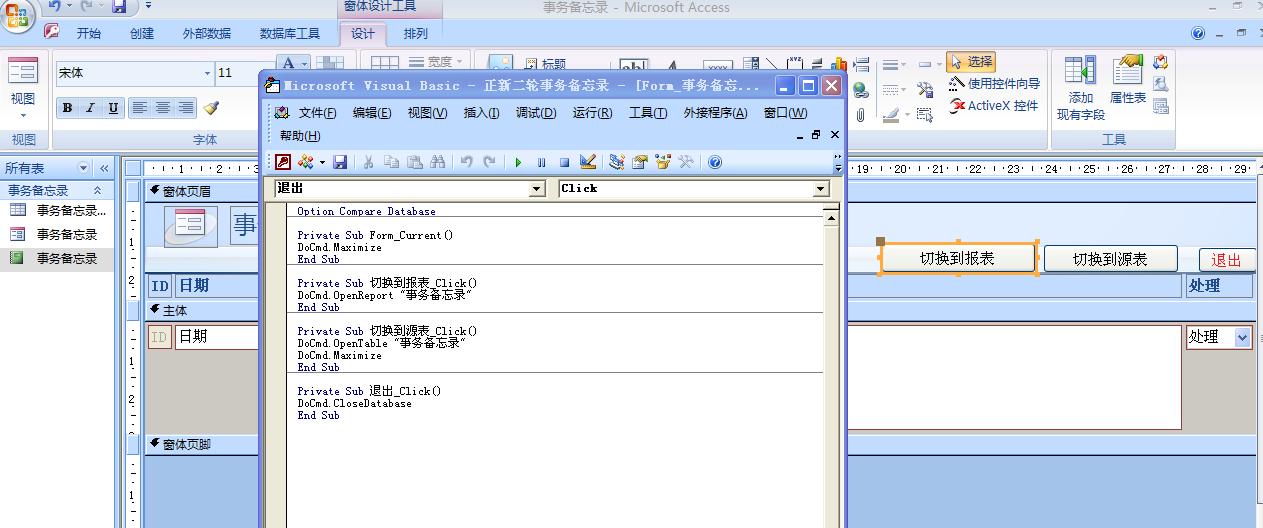Open 退出 object dropdown in code window
Viewport: 1263px width, 528px height.
tap(537, 189)
